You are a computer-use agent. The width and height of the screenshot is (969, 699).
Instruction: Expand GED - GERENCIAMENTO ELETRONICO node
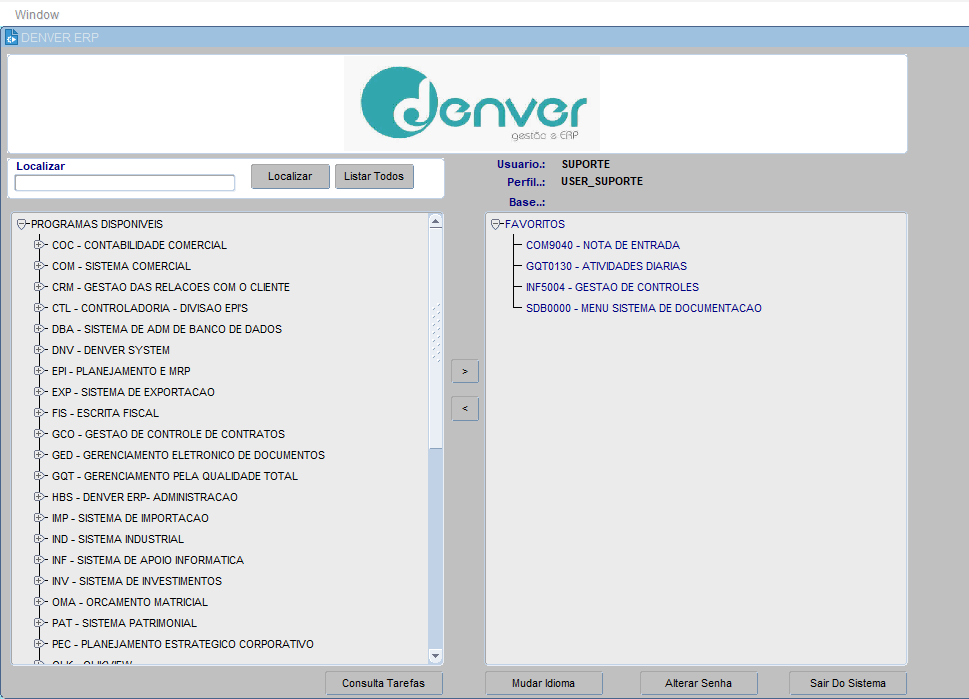click(39, 455)
